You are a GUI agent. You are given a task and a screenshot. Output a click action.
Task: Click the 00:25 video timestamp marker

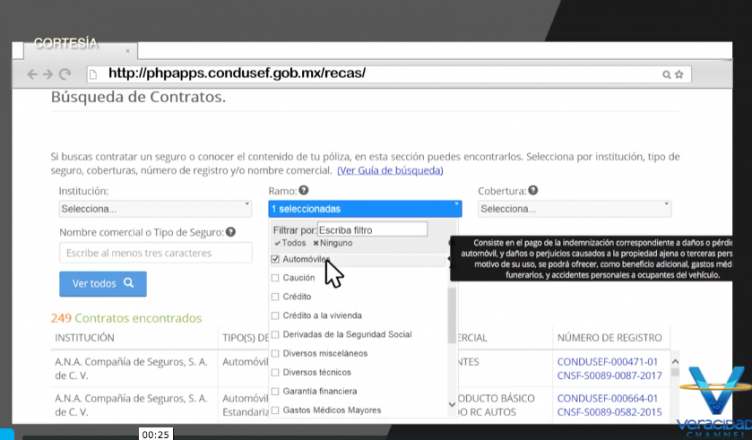click(x=155, y=434)
